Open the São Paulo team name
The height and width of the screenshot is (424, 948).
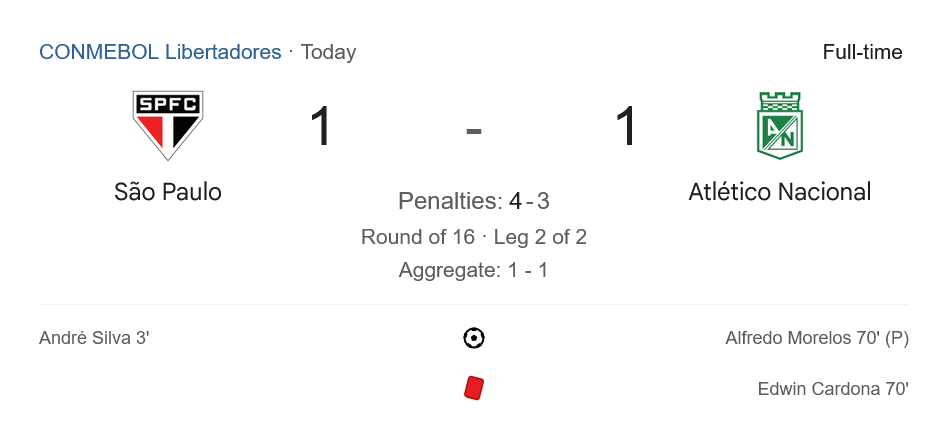tap(168, 191)
